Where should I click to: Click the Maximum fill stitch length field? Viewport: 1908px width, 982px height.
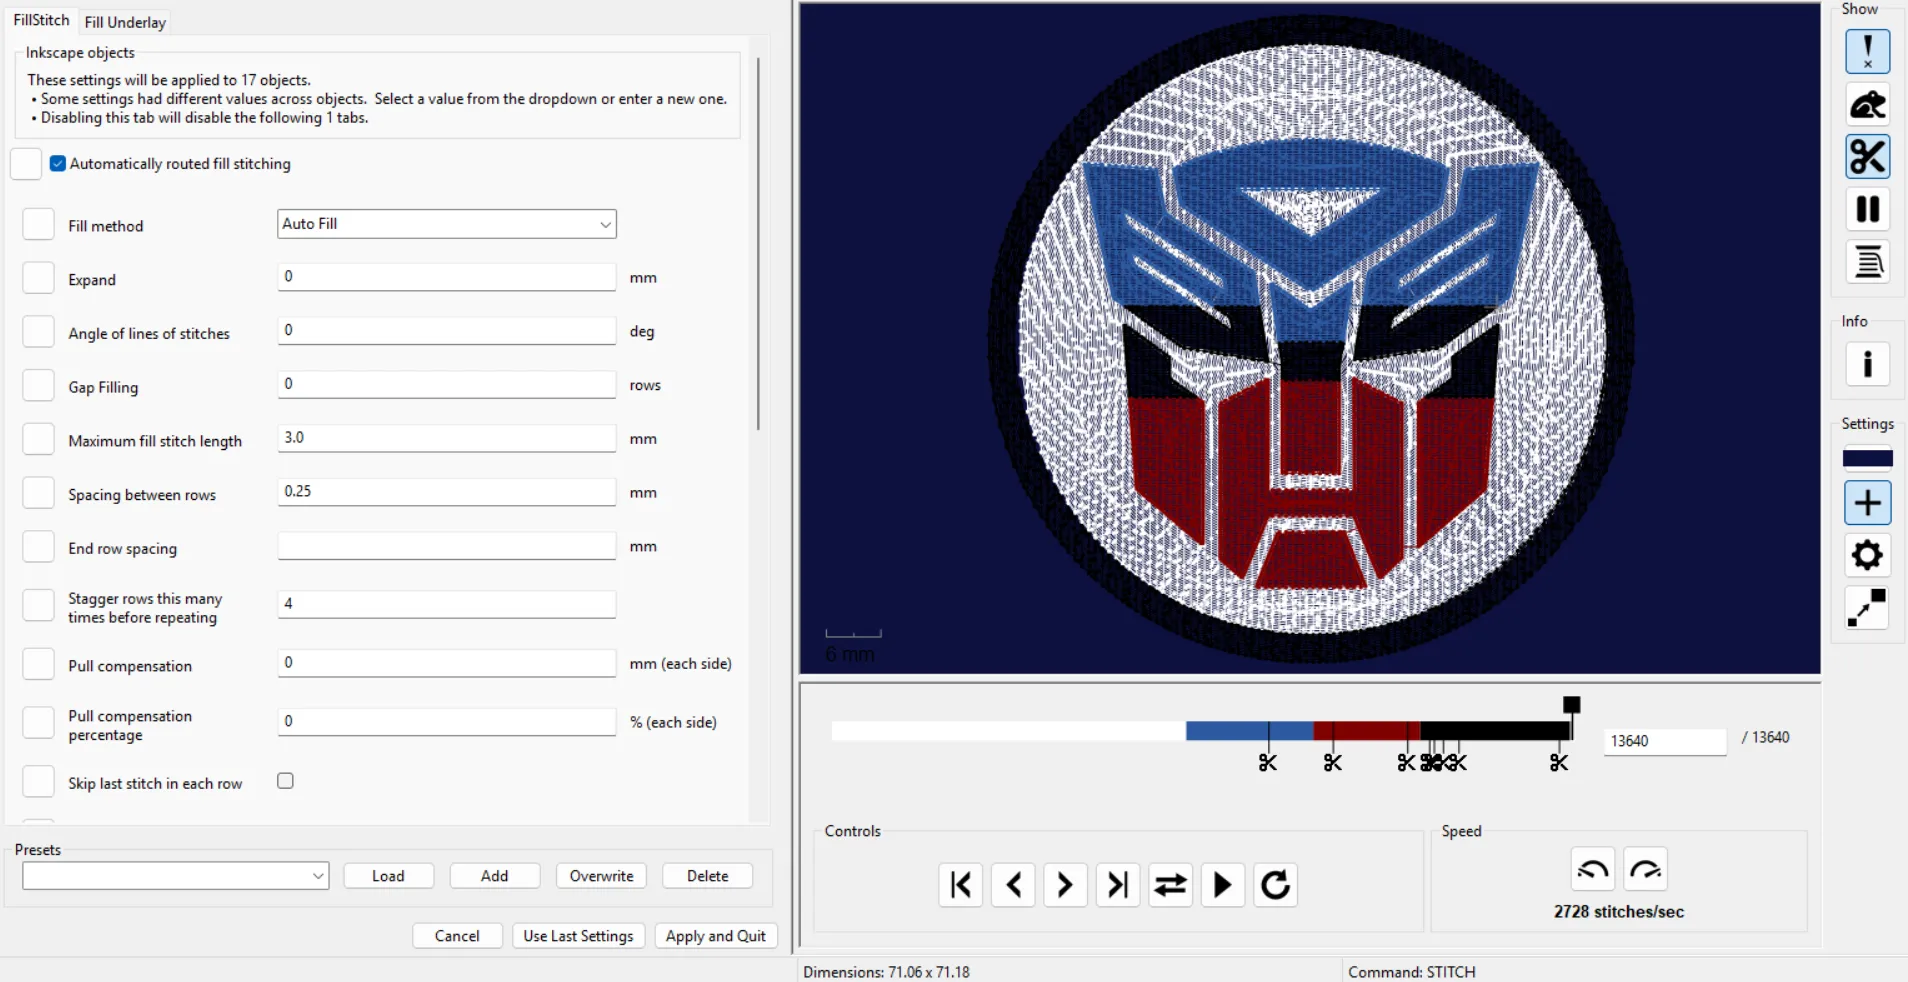tap(447, 438)
